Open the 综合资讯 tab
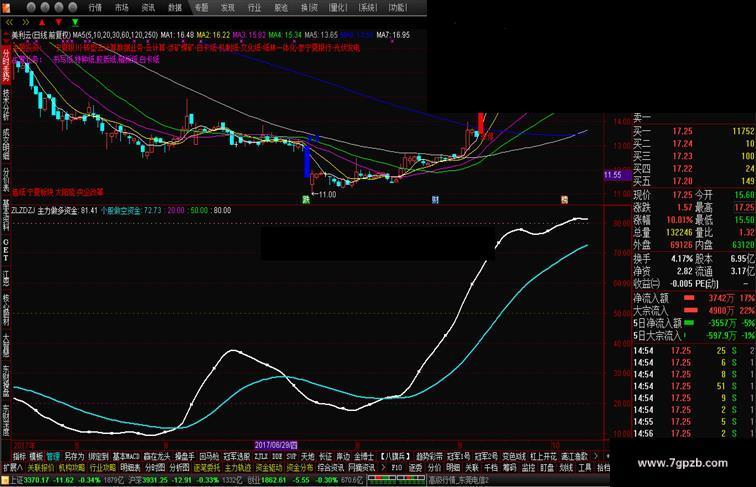Screen dimensions: 756x487 331,468
